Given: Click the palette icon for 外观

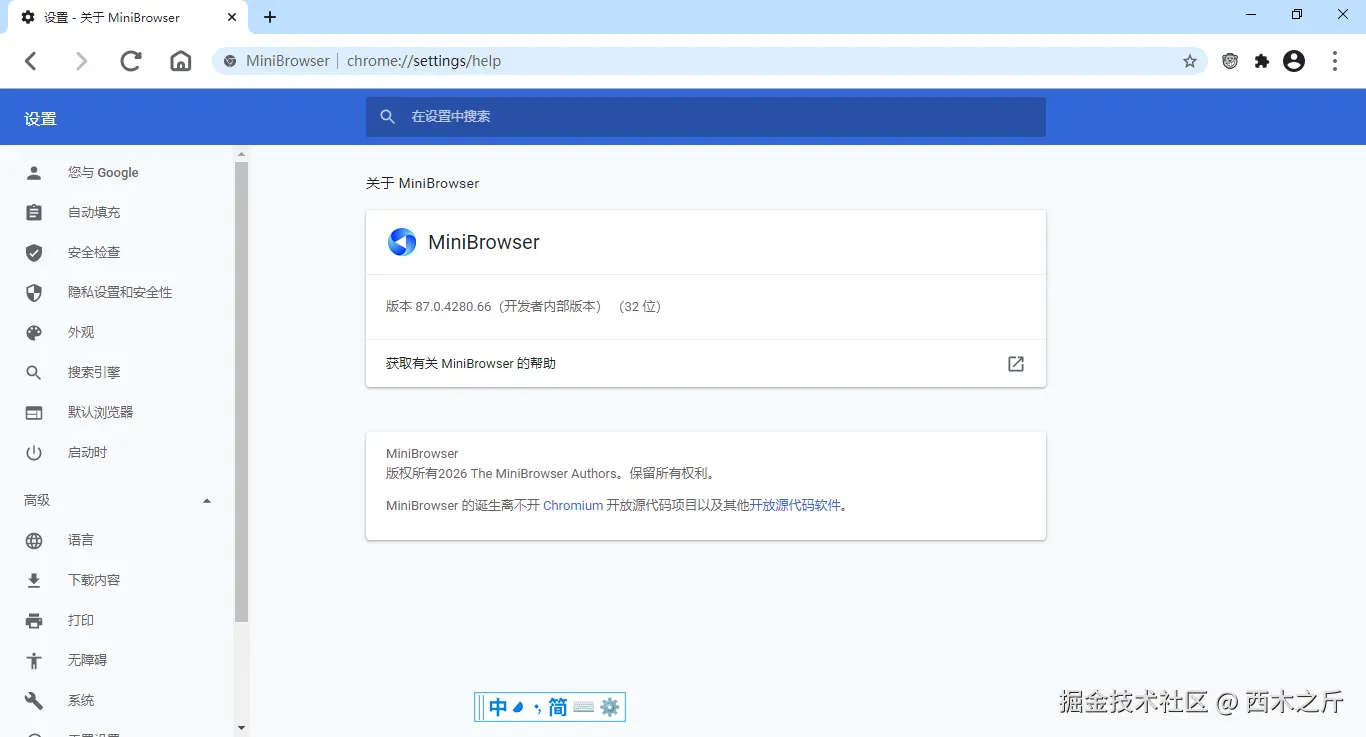Looking at the screenshot, I should (x=34, y=333).
